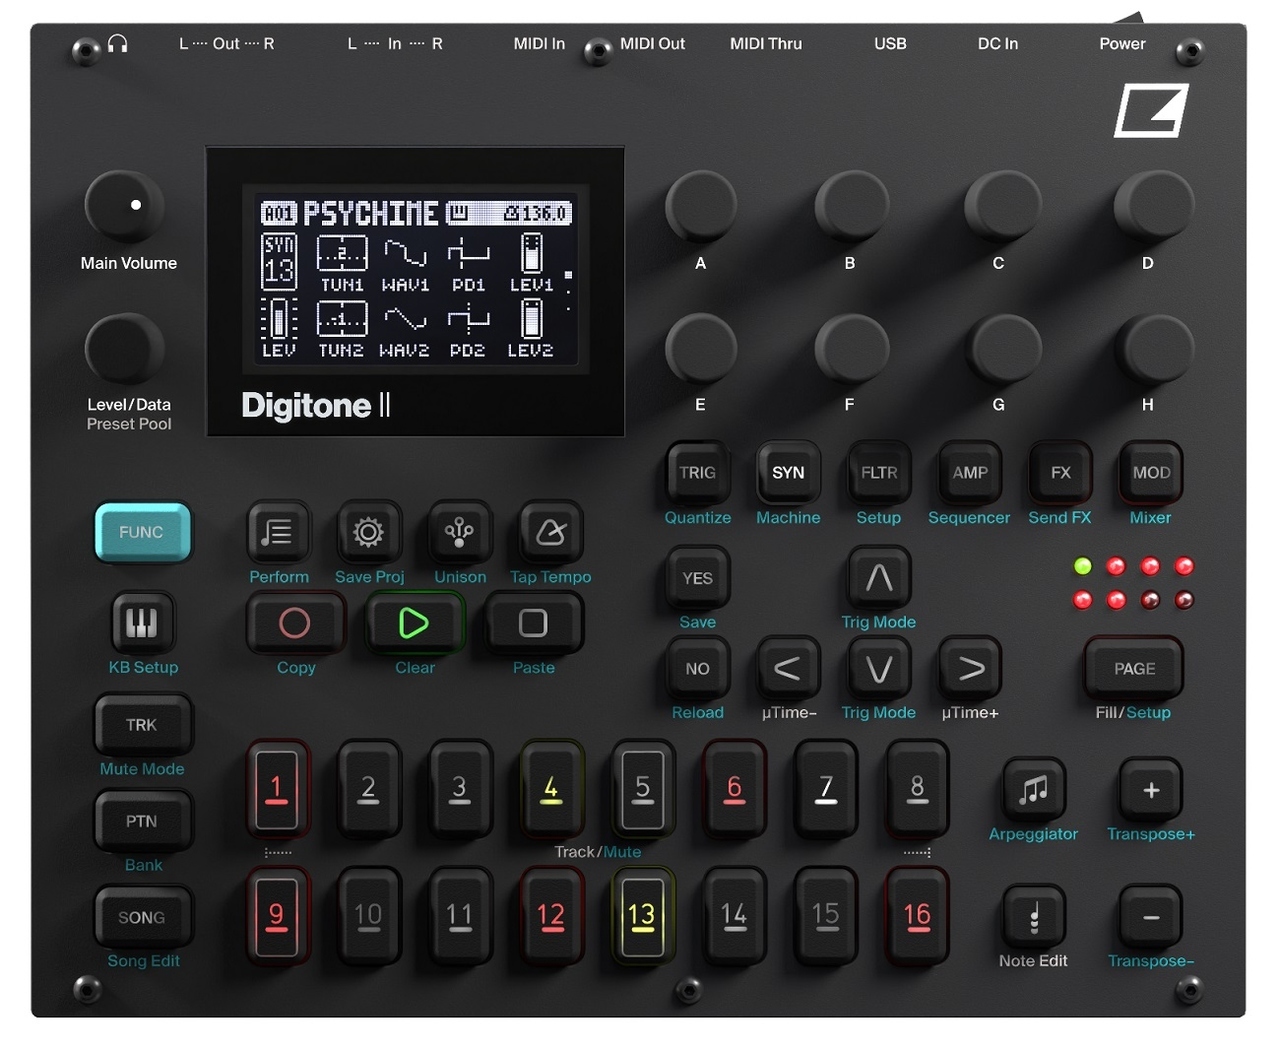Open the SYN Machine parameter page
Screen dimensions: 1280x1050
(x=788, y=472)
